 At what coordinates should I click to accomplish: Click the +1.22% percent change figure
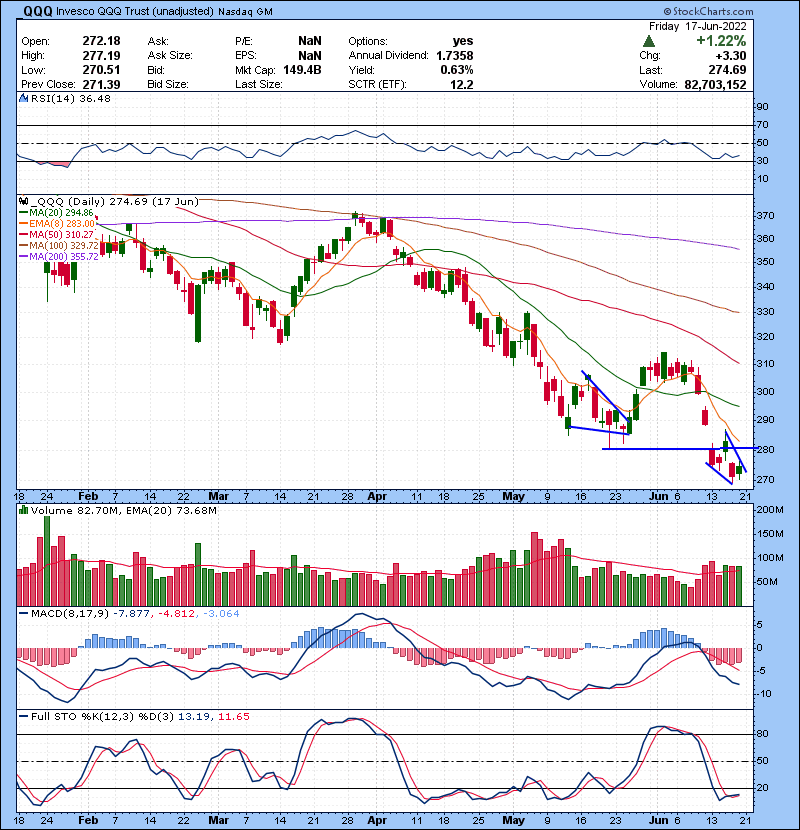(x=721, y=41)
